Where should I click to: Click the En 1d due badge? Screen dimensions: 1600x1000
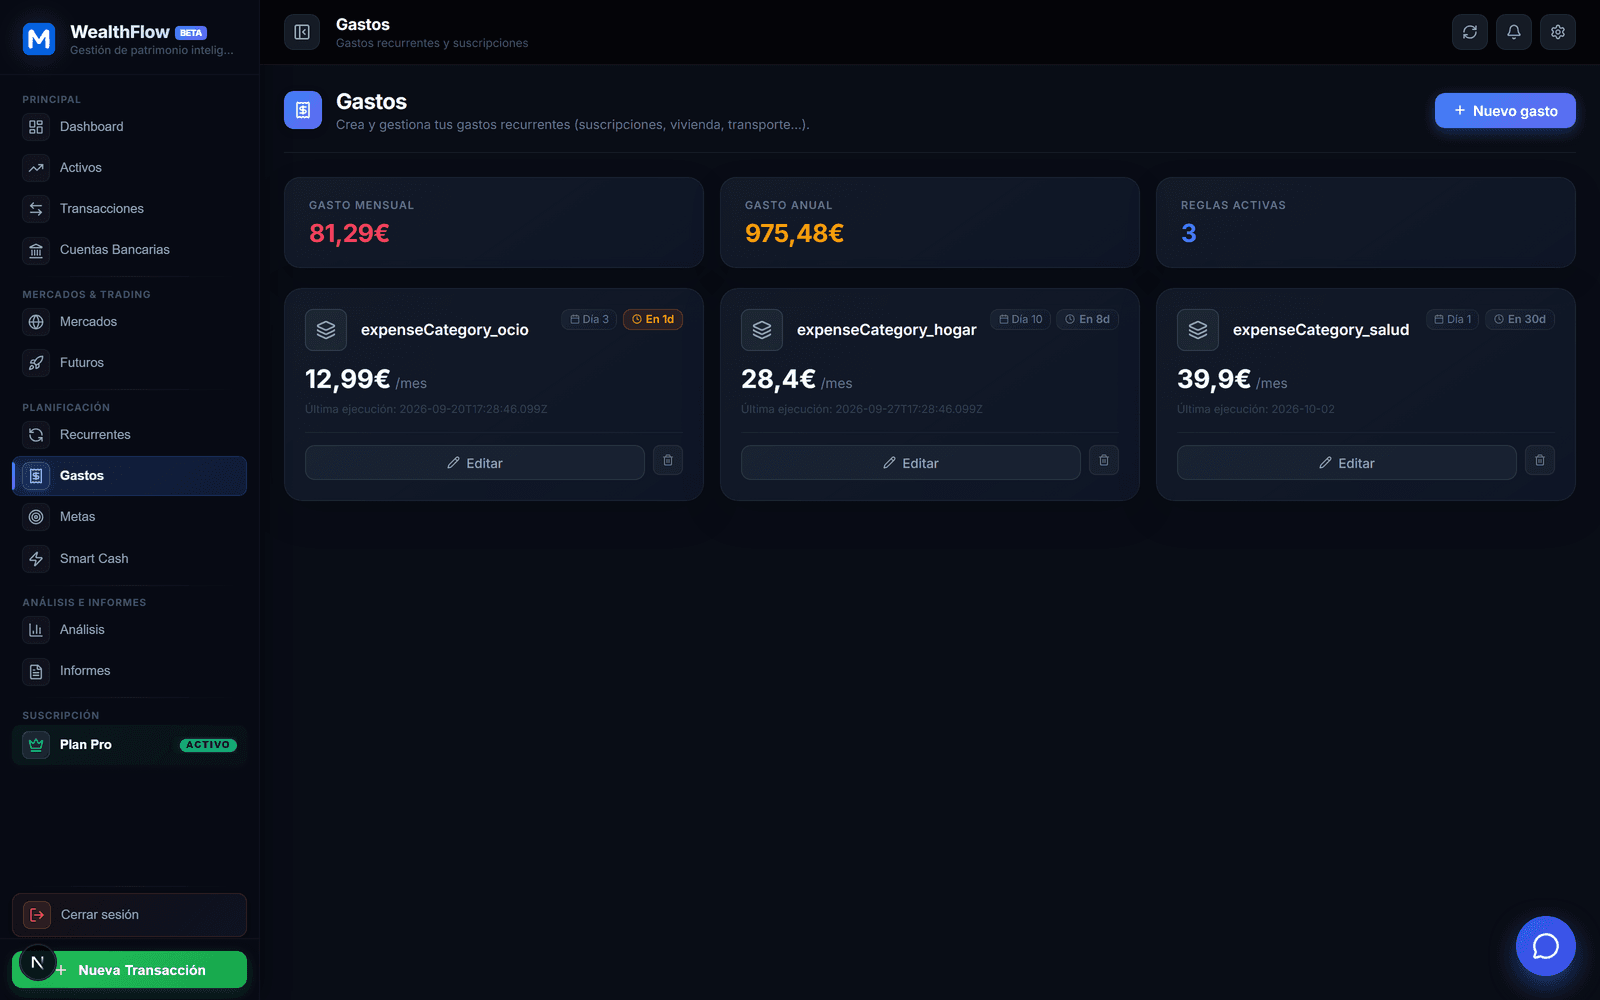653,320
